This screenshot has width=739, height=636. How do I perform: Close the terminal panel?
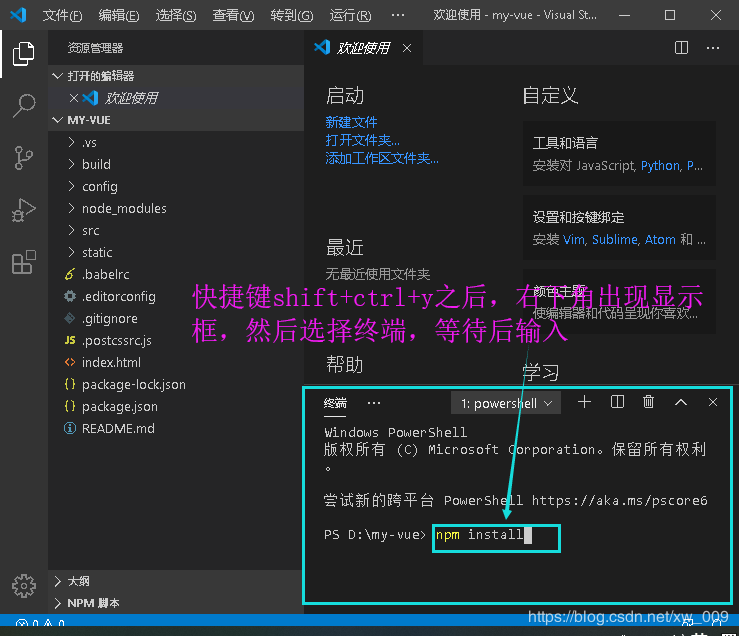[713, 402]
